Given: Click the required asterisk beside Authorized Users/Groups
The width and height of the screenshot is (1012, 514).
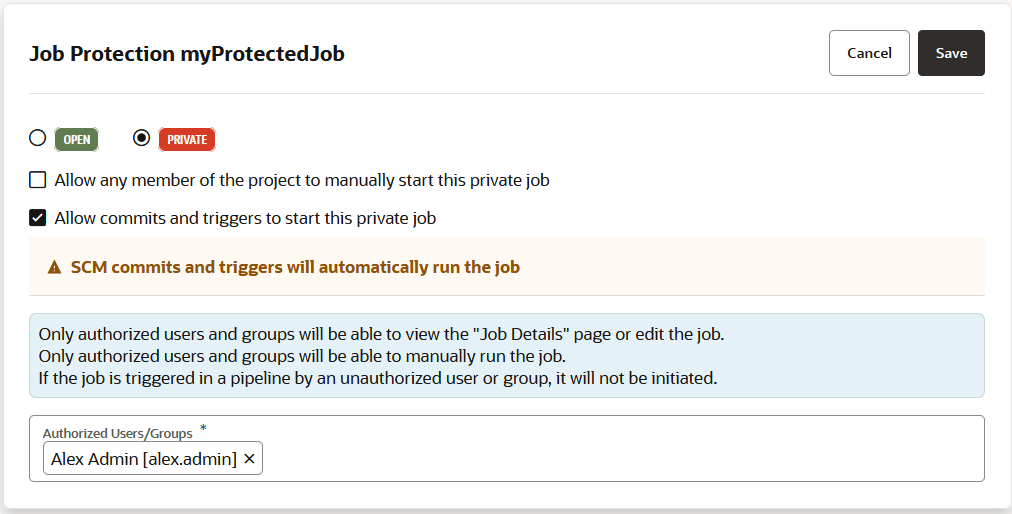Looking at the screenshot, I should click(x=204, y=430).
